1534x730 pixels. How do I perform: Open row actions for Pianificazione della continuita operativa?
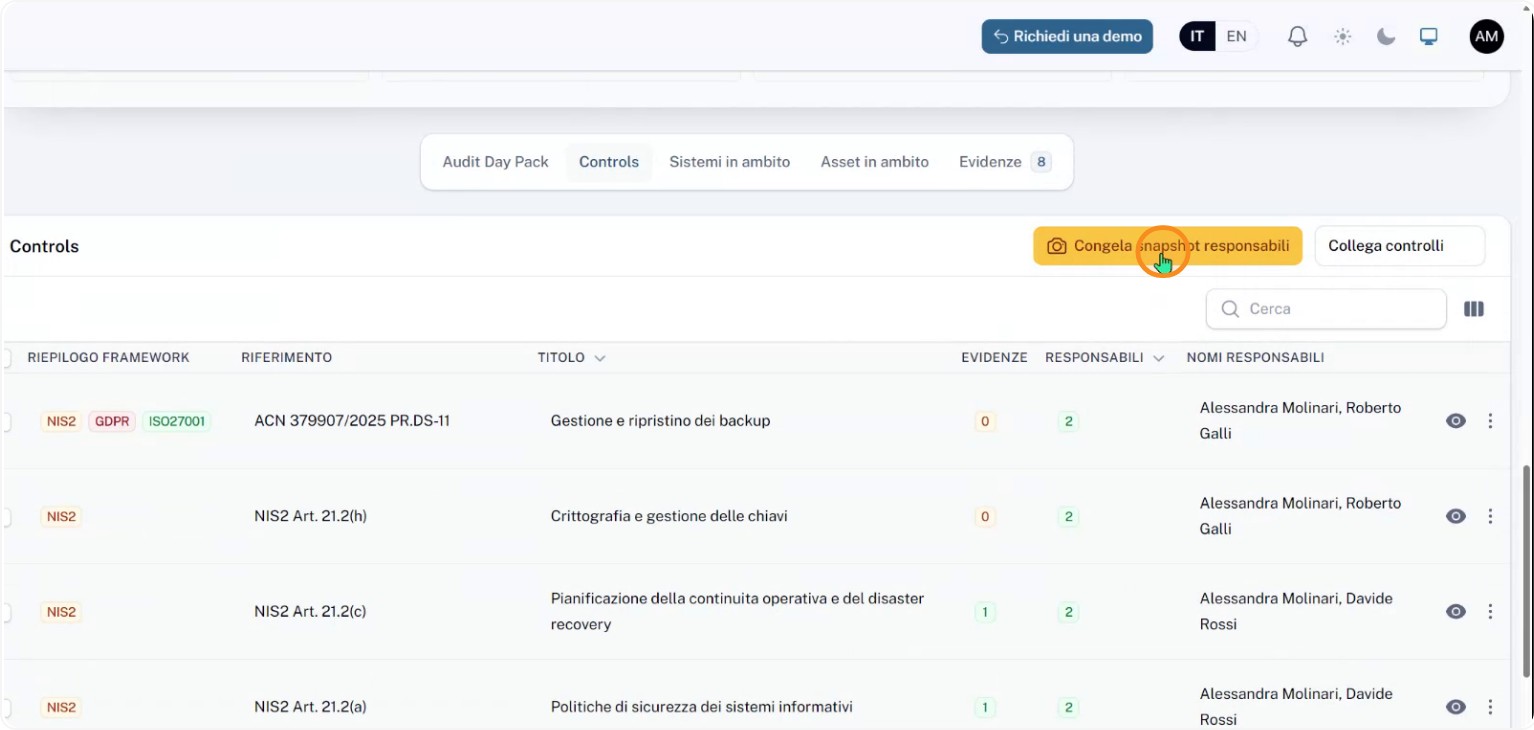(x=1490, y=611)
